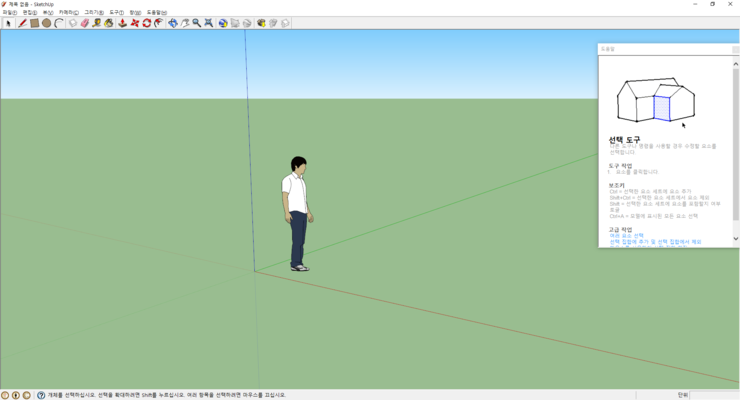Screen dimensions: 740x400
Task: Activate the Arc tool
Action: tap(59, 23)
